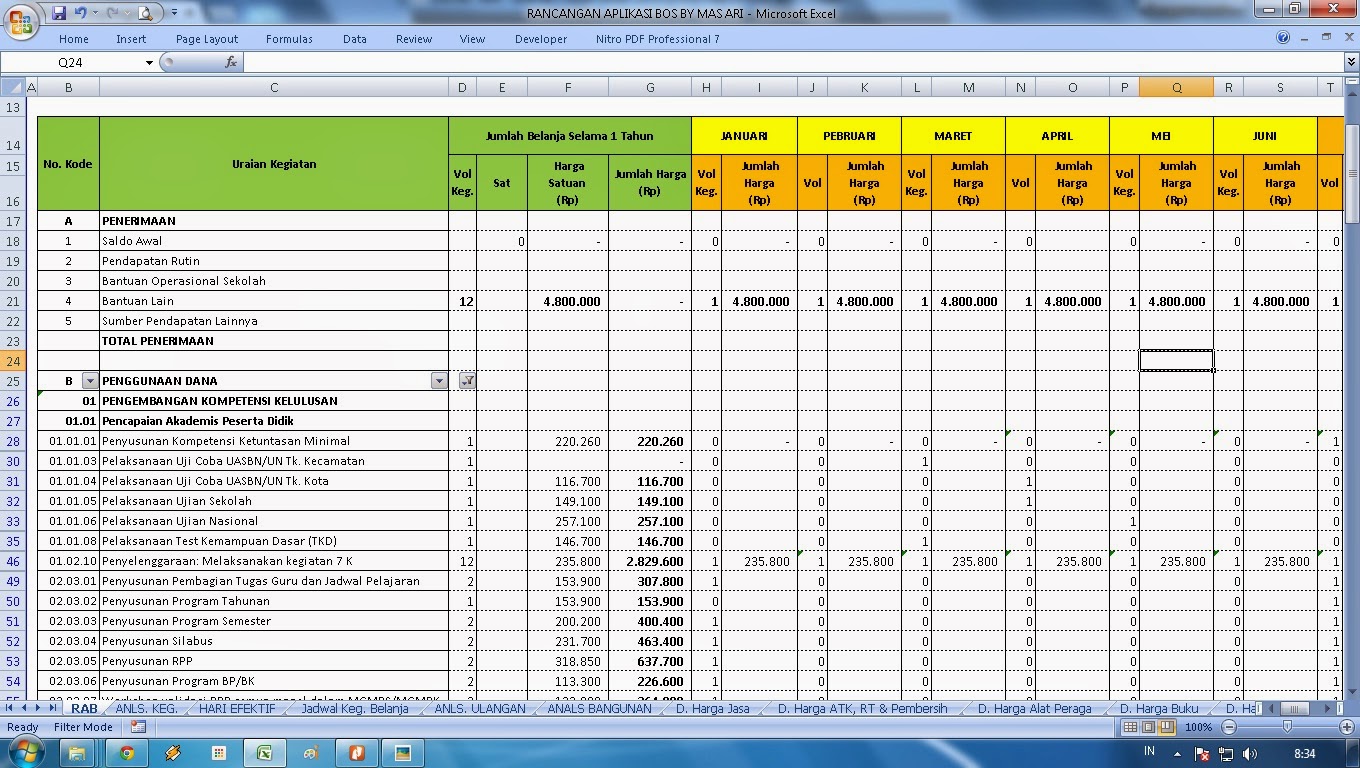Open Google Chrome from taskbar
Screen dimensions: 1360x768
pos(127,752)
